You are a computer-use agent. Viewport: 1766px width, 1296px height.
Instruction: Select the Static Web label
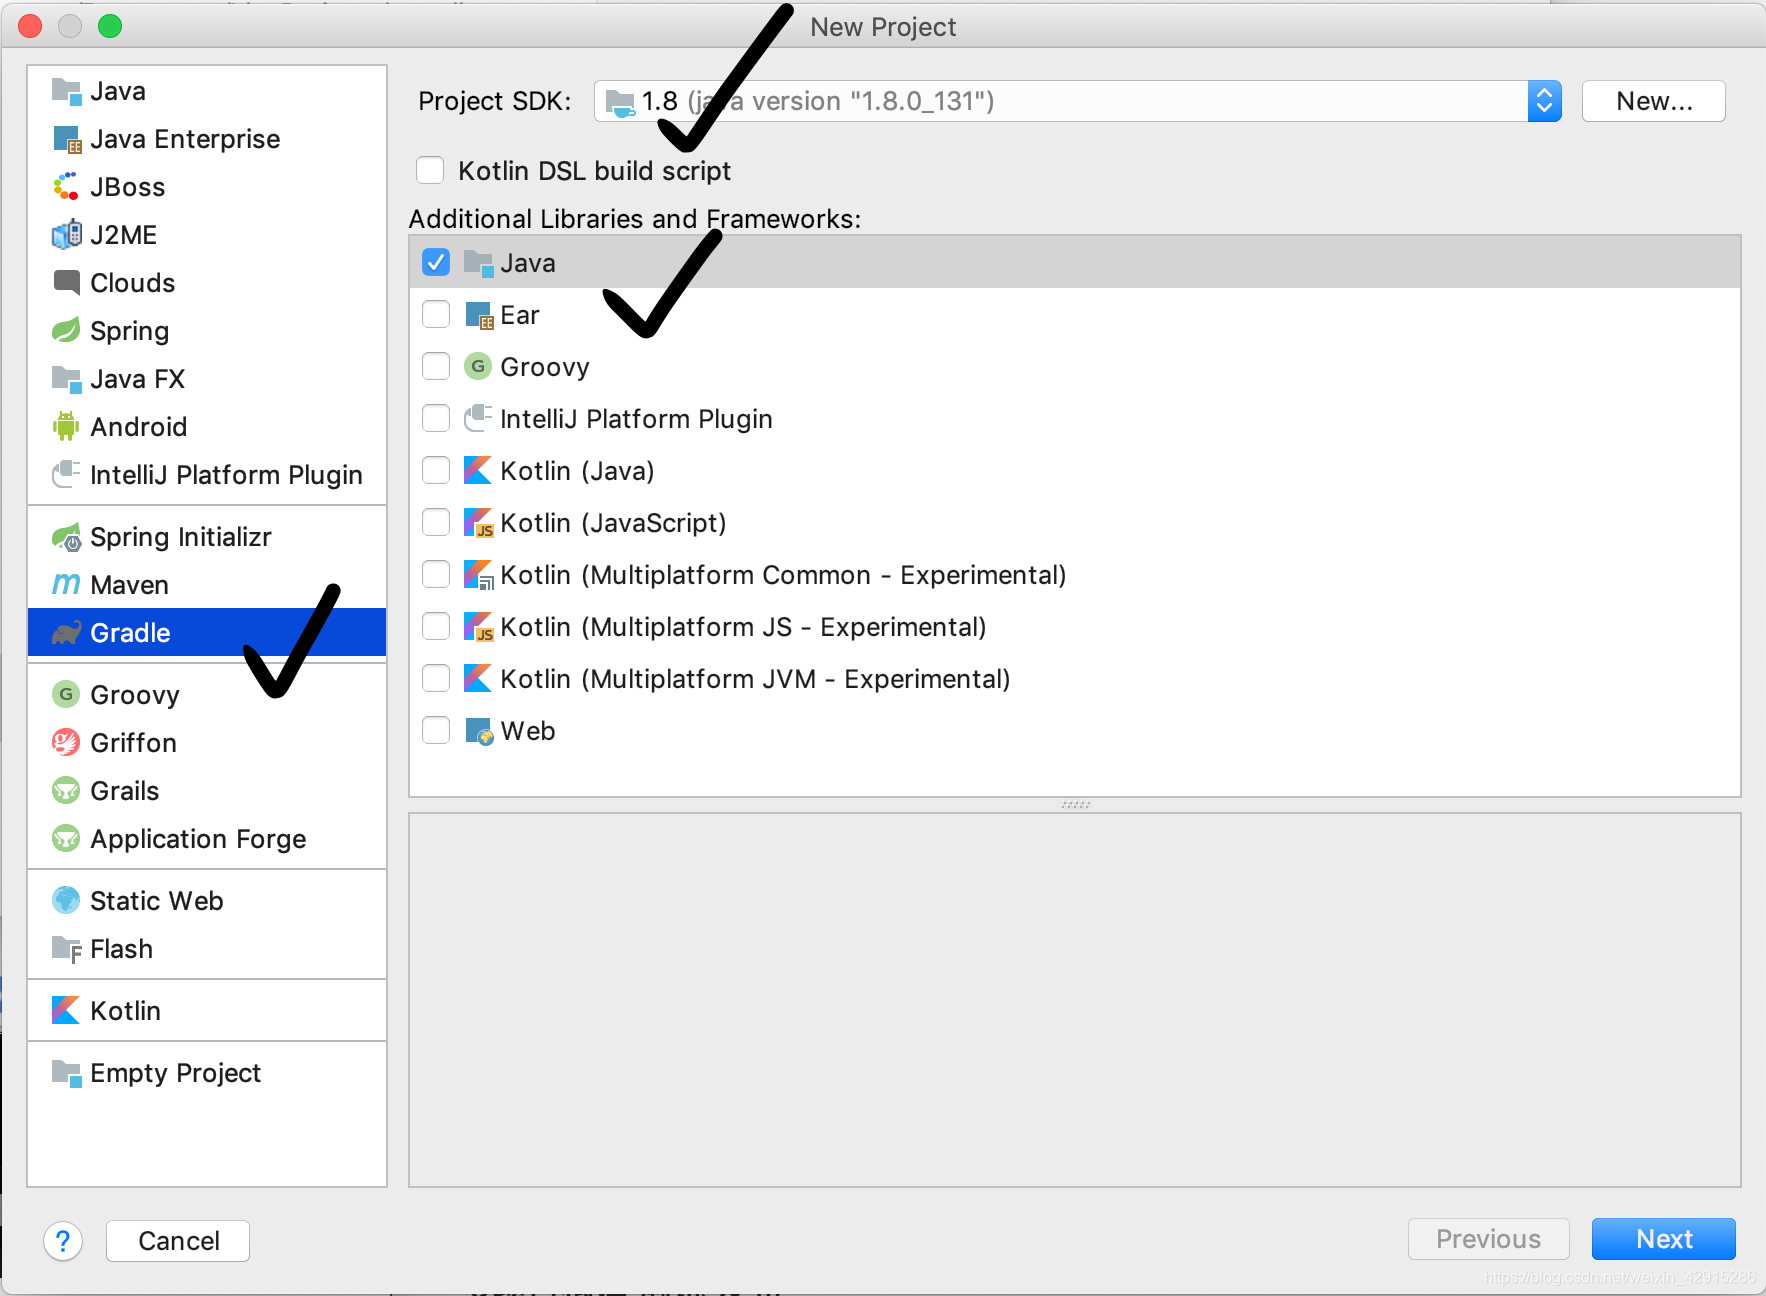tap(157, 901)
